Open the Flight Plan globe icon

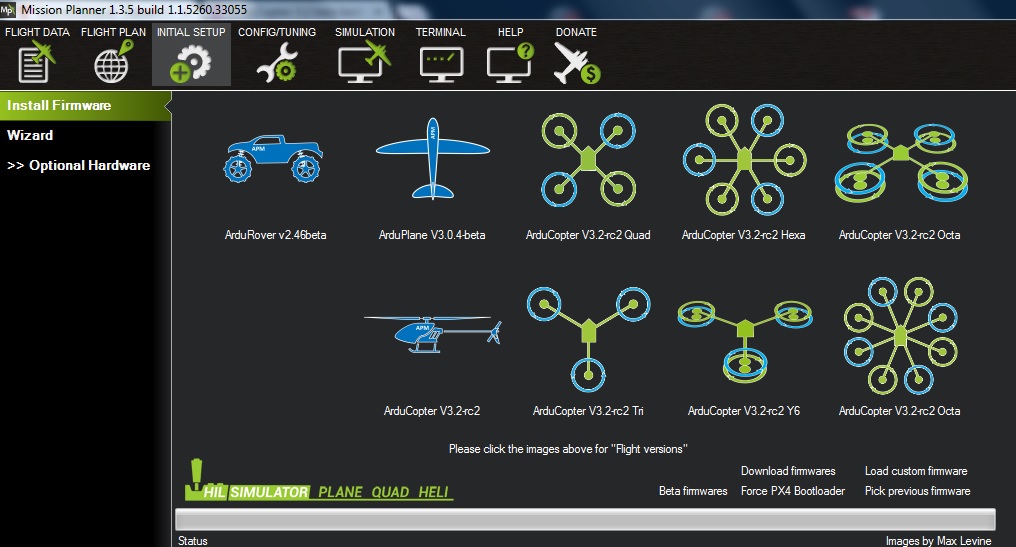click(x=113, y=62)
